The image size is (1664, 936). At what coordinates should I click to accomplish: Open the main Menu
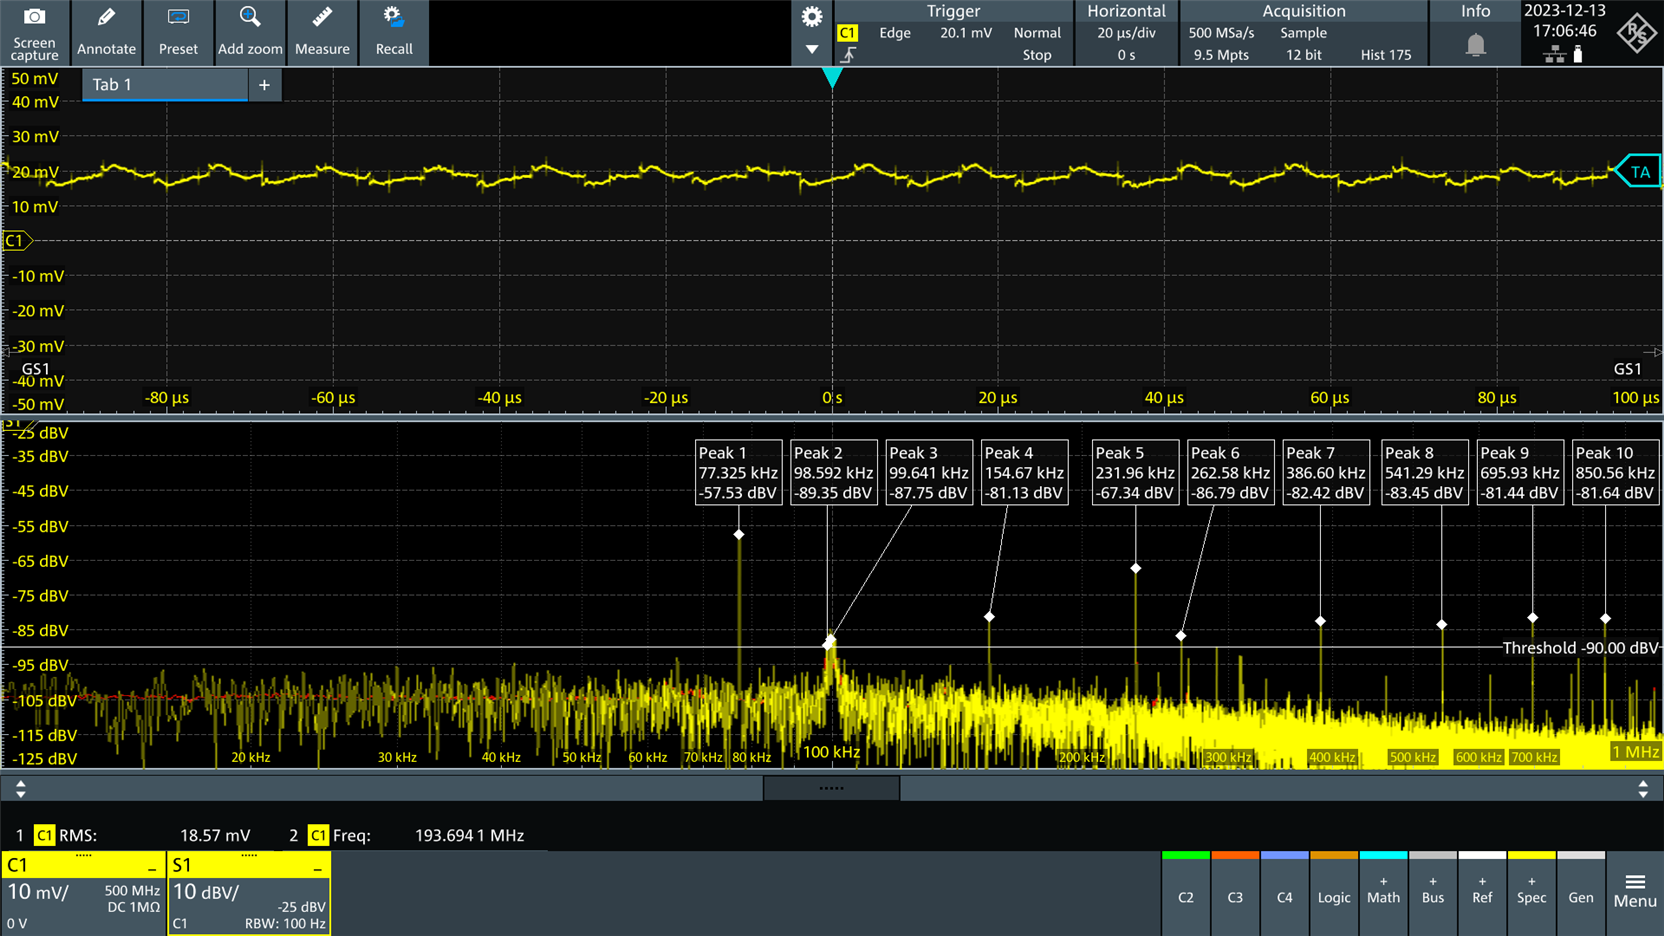pos(1635,891)
